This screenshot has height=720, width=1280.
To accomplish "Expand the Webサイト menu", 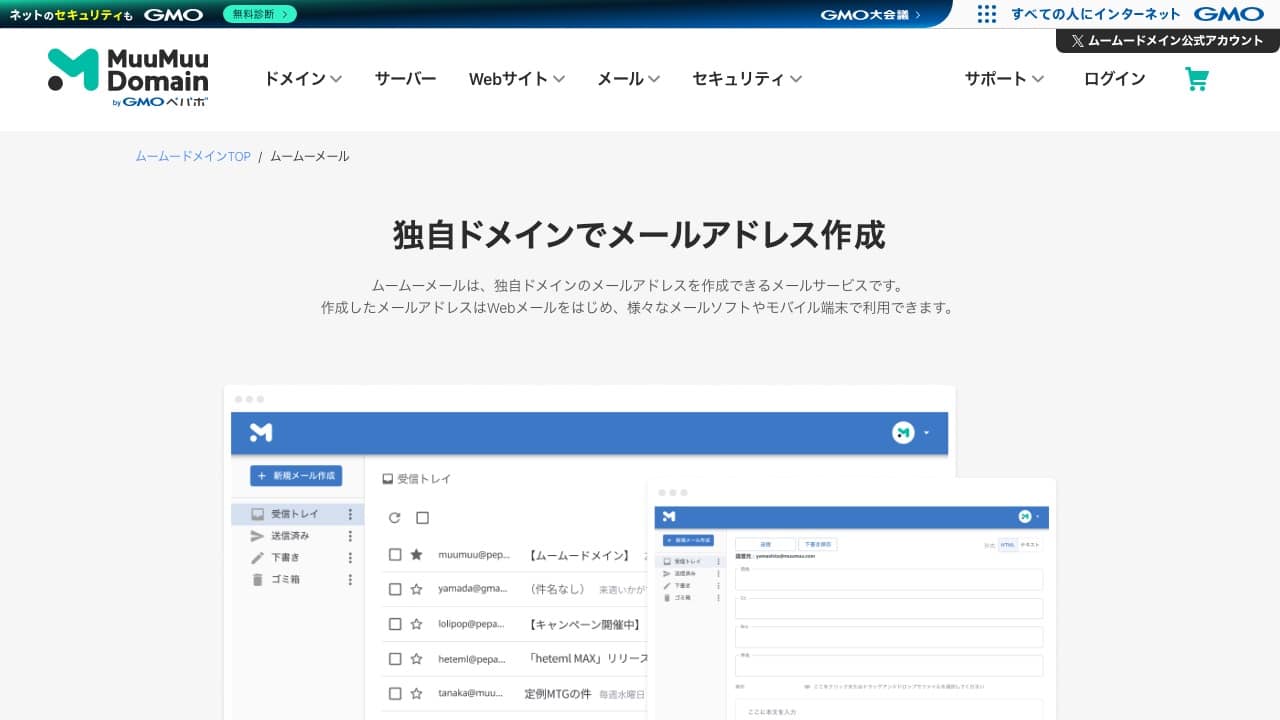I will [x=517, y=79].
